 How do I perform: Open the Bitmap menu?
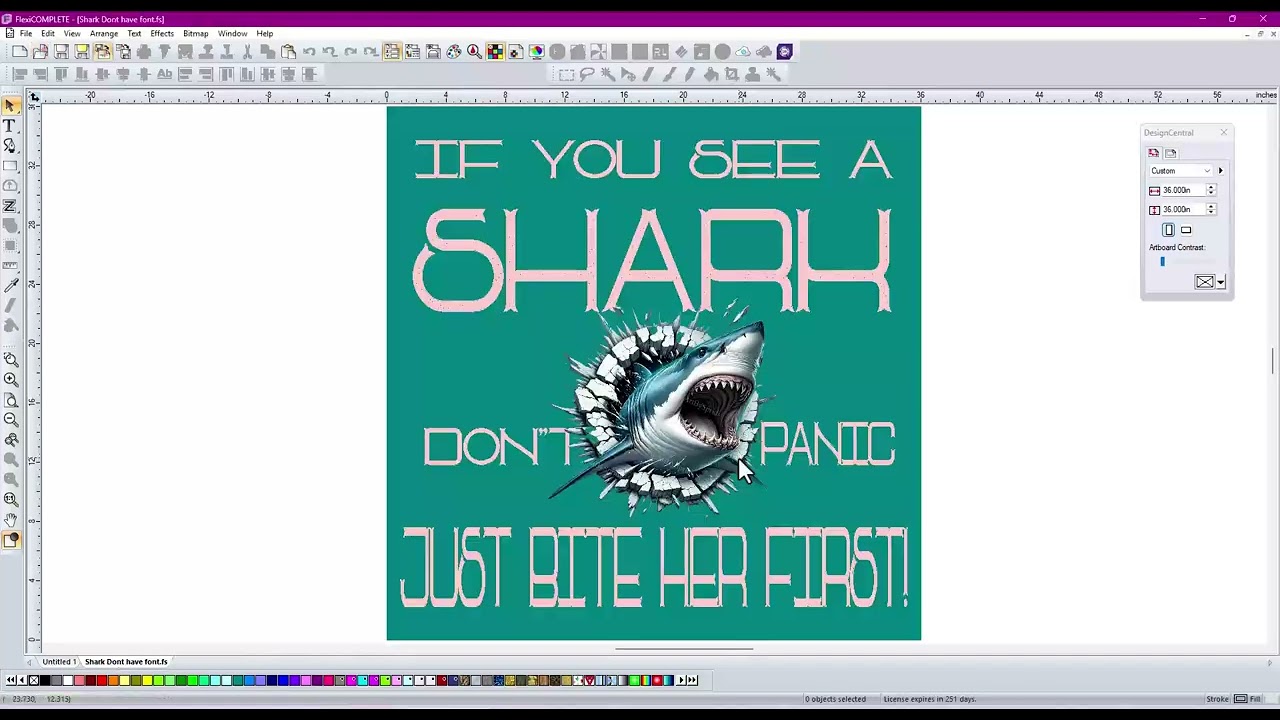[x=196, y=34]
